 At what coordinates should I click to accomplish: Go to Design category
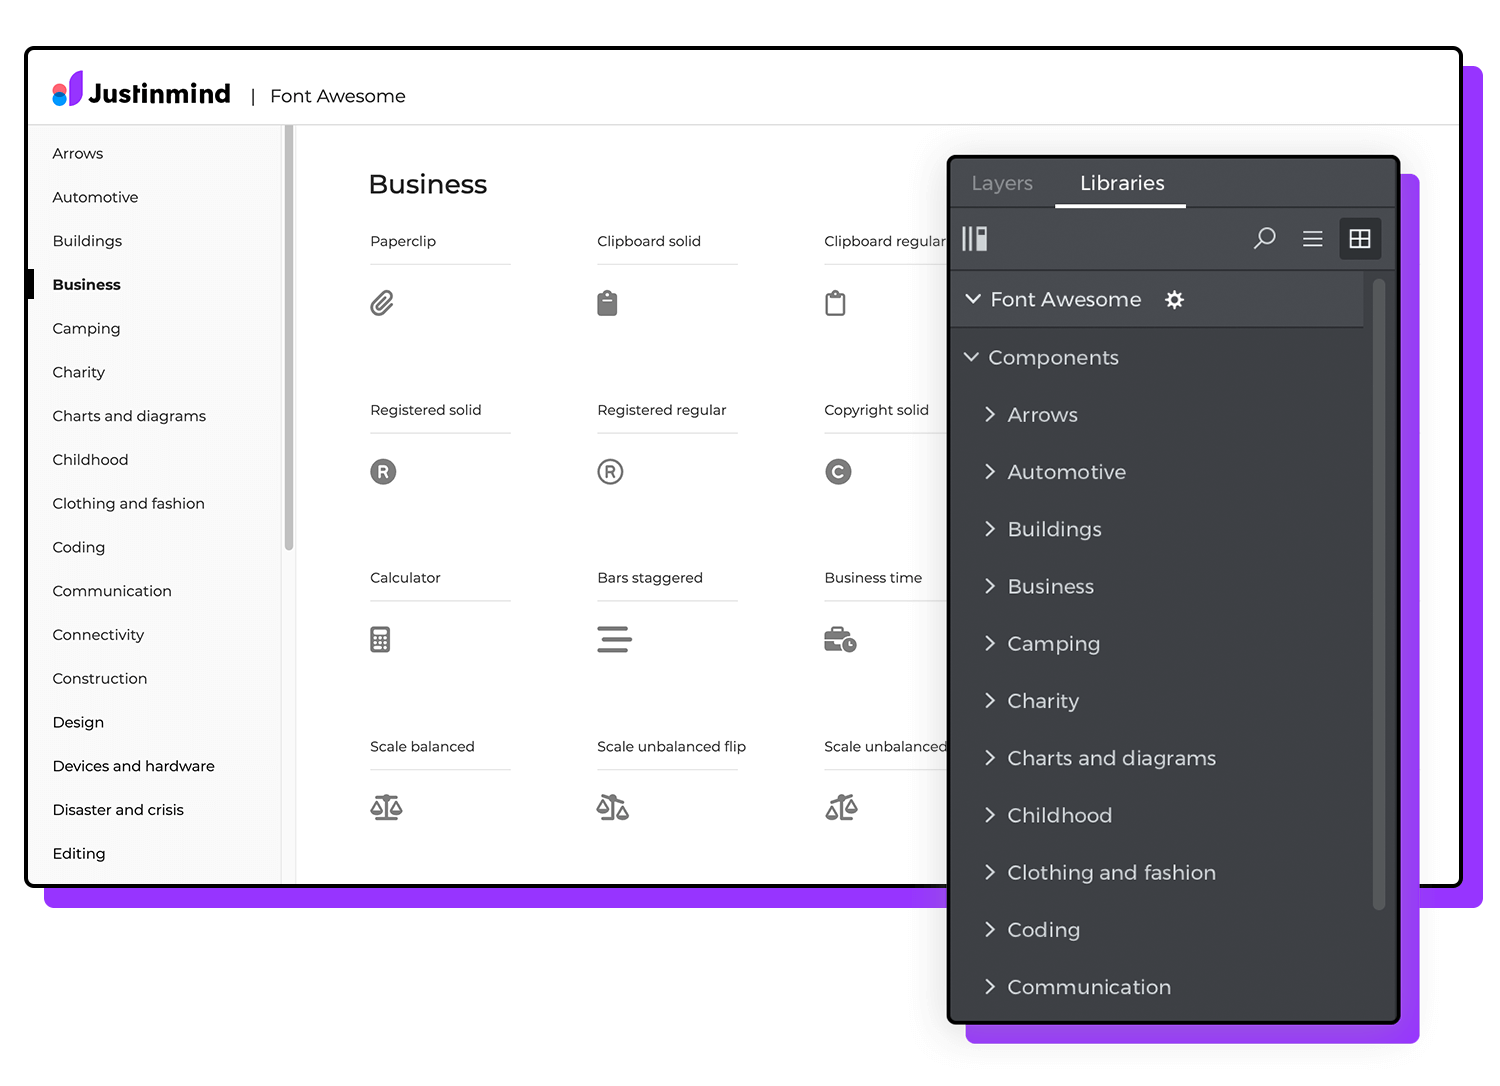[78, 723]
